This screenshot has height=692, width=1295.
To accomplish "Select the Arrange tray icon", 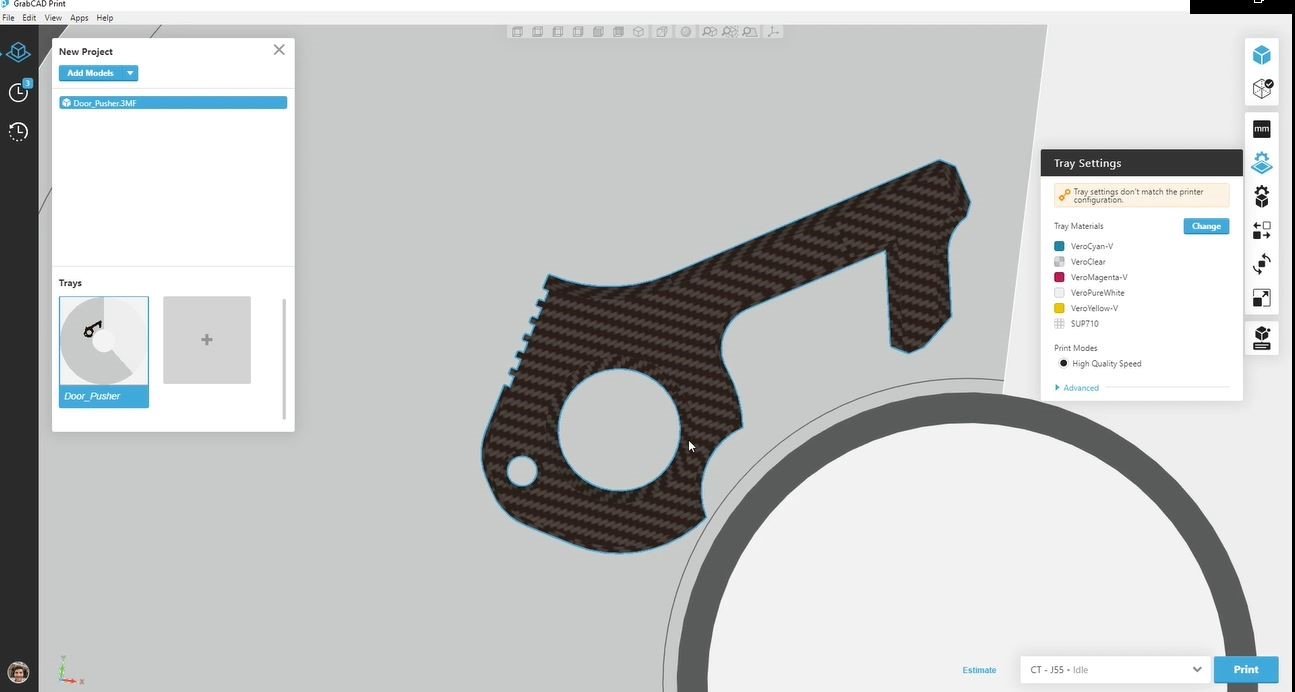I will tap(1261, 231).
